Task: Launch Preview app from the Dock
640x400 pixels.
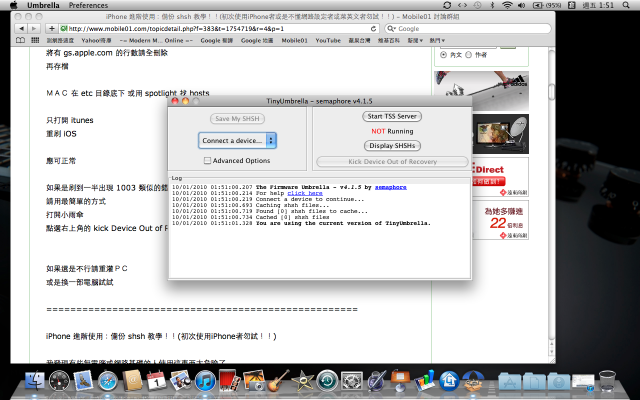Action: pyautogui.click(x=180, y=380)
